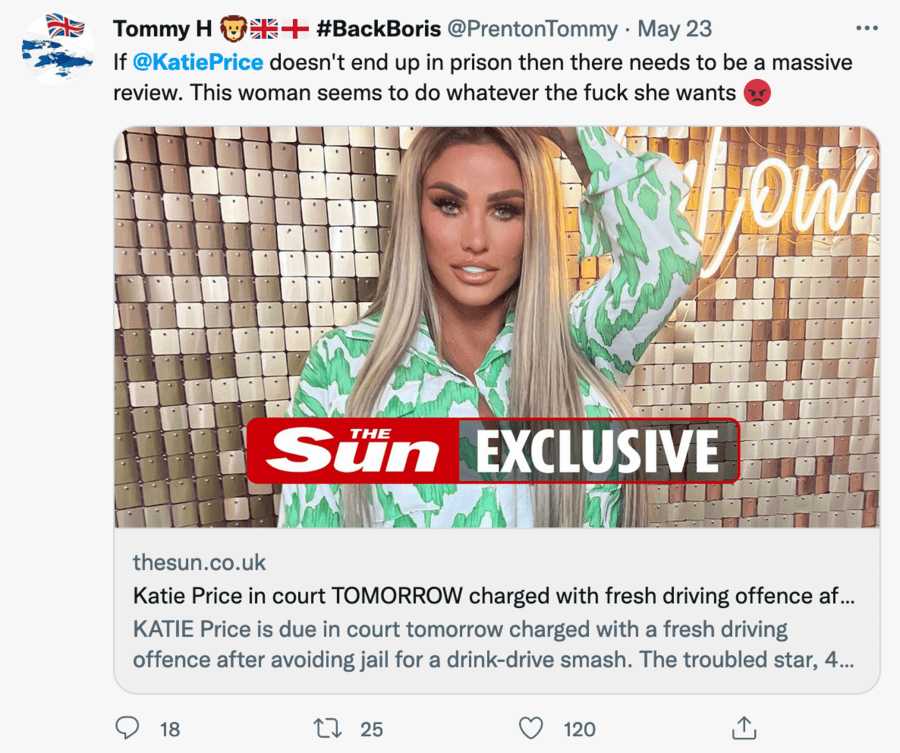Click the share tweet upload icon
This screenshot has height=753, width=900.
[x=742, y=727]
